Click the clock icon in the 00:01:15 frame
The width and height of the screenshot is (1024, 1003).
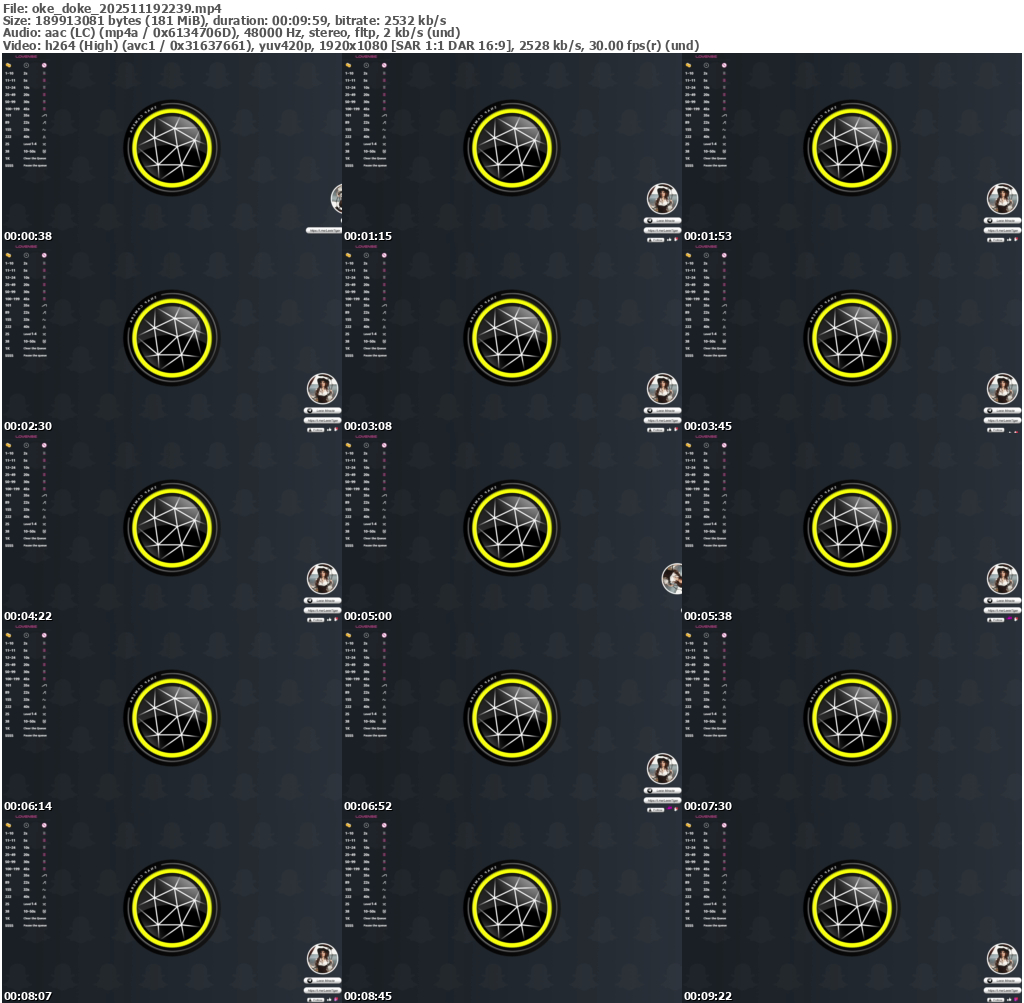(x=367, y=65)
